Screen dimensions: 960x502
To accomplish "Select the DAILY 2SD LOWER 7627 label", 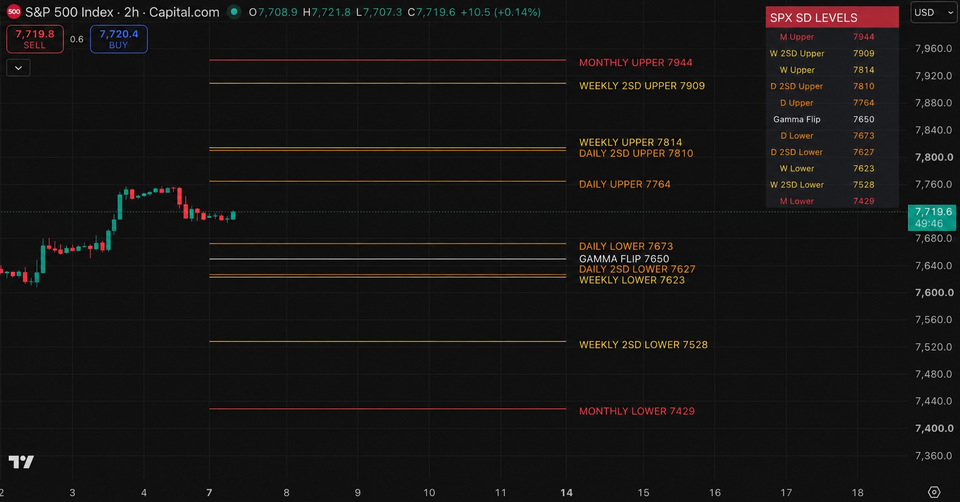I will (637, 269).
